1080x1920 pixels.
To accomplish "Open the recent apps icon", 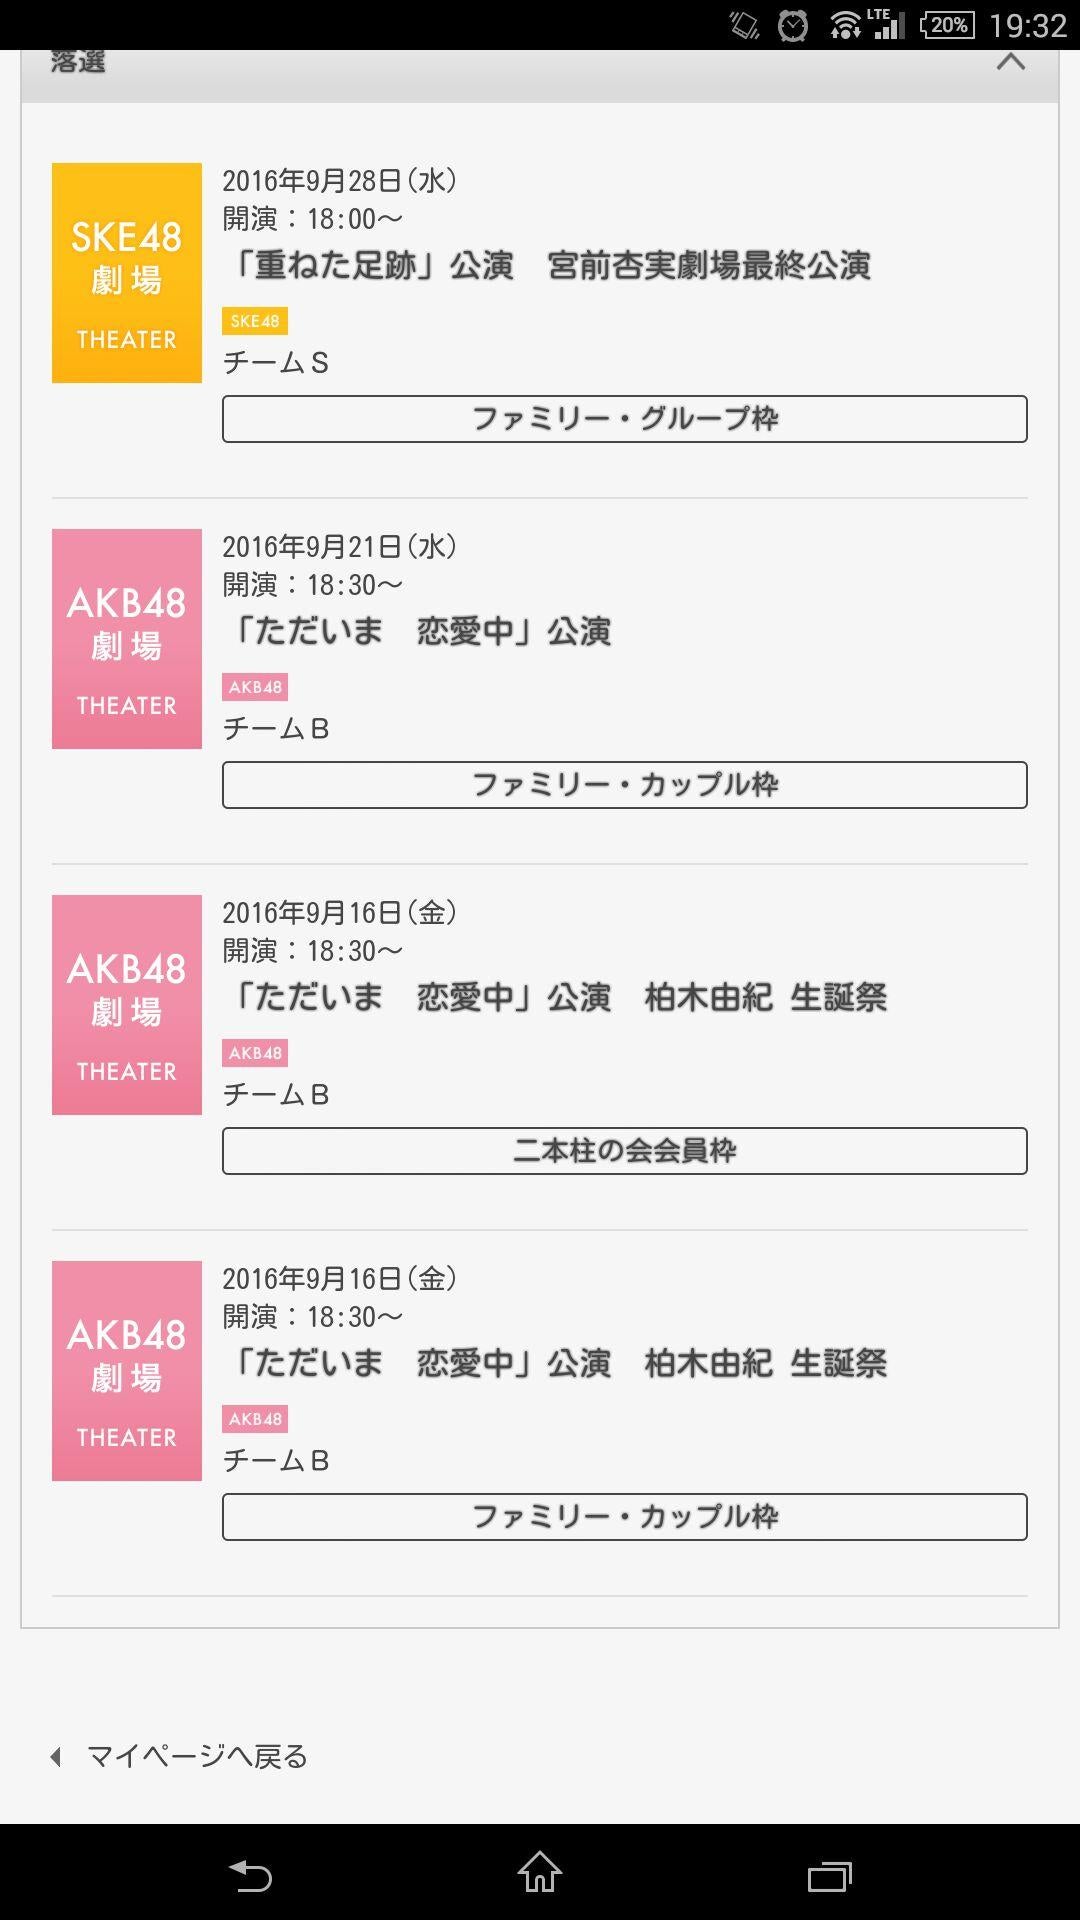I will [829, 1875].
